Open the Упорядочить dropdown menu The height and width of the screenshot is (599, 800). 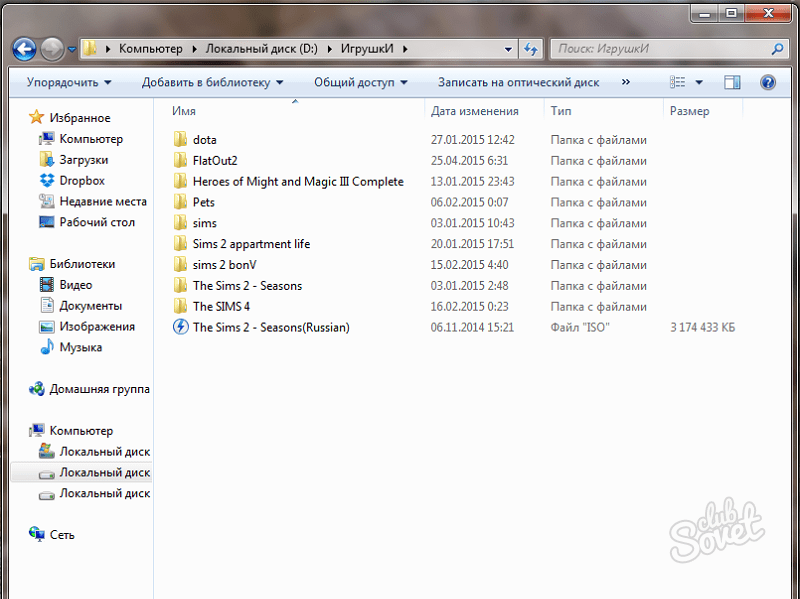tap(68, 82)
